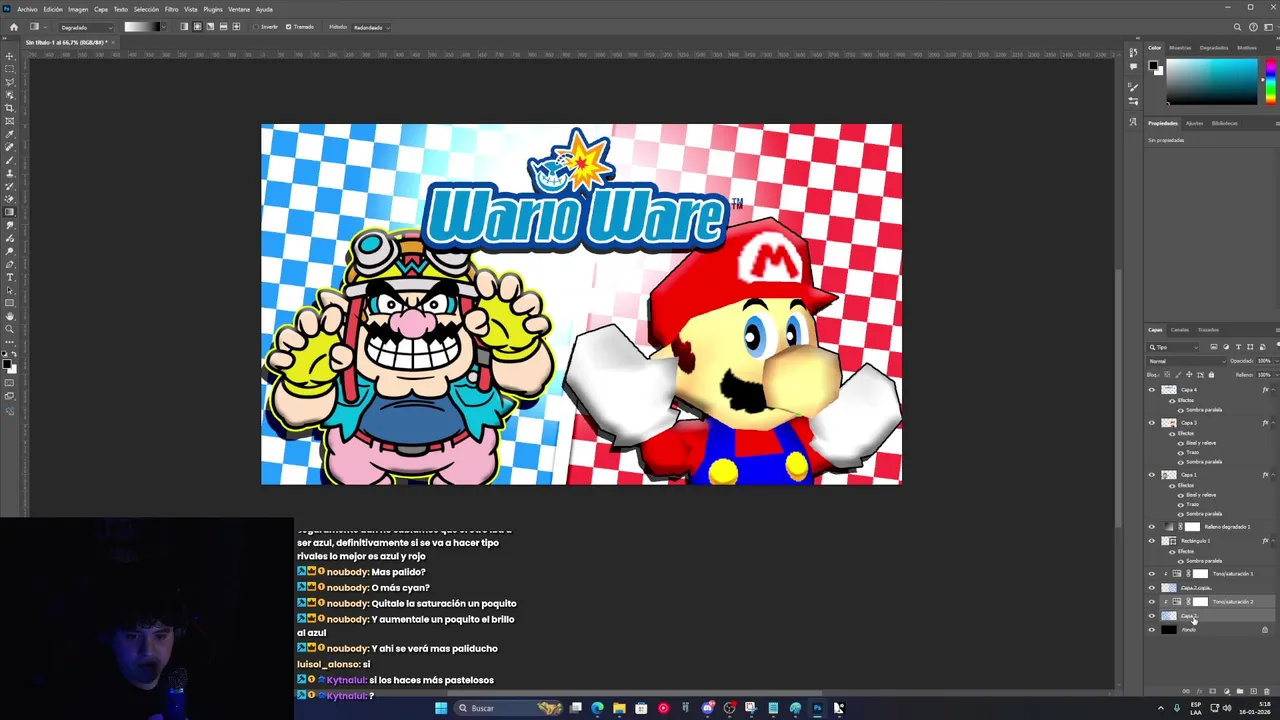Image resolution: width=1280 pixels, height=720 pixels.
Task: Select the Eyedropper tool
Action: tap(10, 134)
